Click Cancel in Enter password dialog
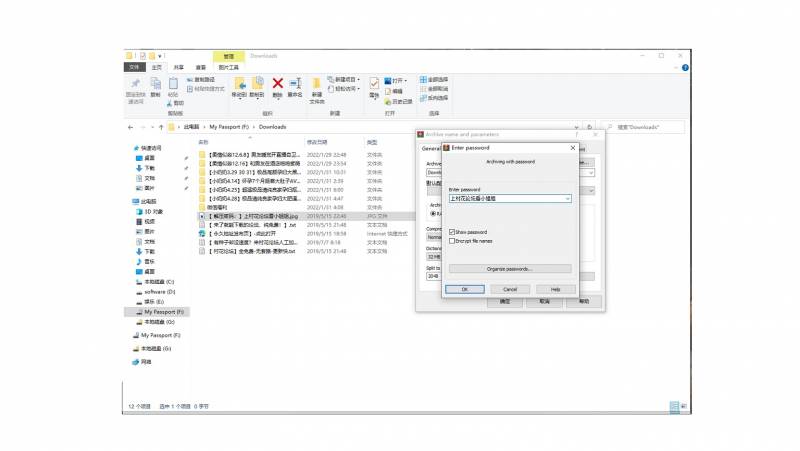 pos(510,289)
